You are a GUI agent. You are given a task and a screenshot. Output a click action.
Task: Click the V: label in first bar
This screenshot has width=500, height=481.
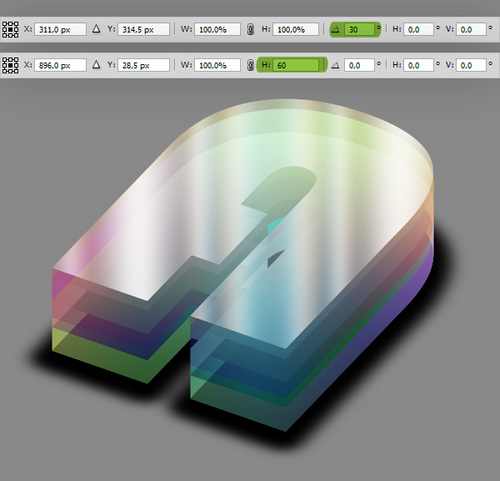click(x=450, y=29)
